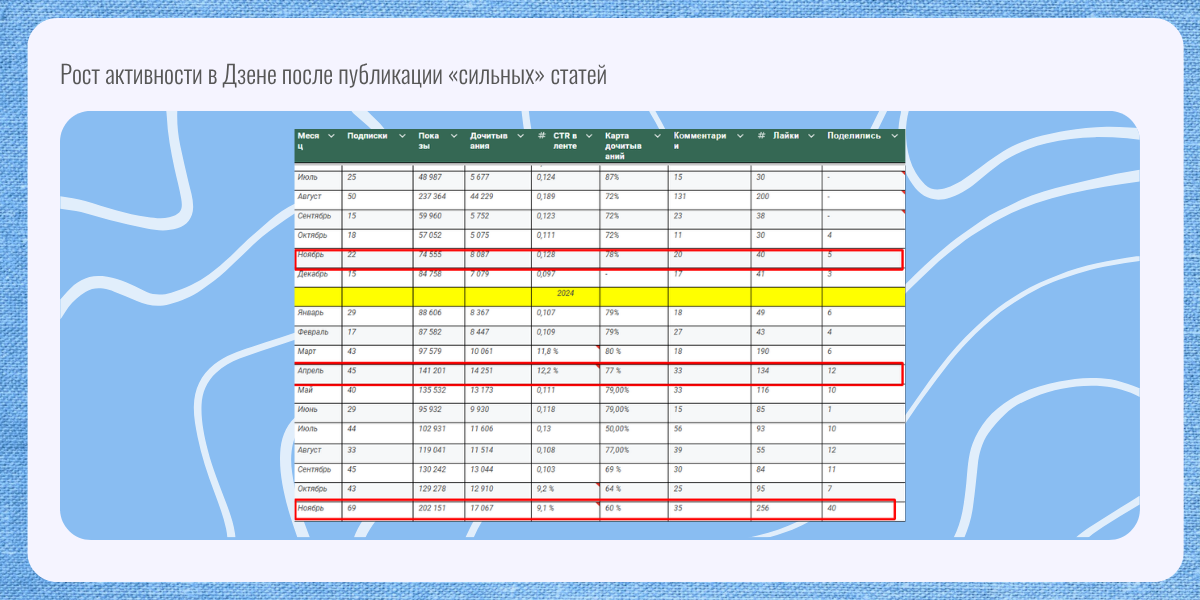Expand the Поделились column dropdown arrow
Image resolution: width=1200 pixels, height=600 pixels.
click(x=889, y=136)
